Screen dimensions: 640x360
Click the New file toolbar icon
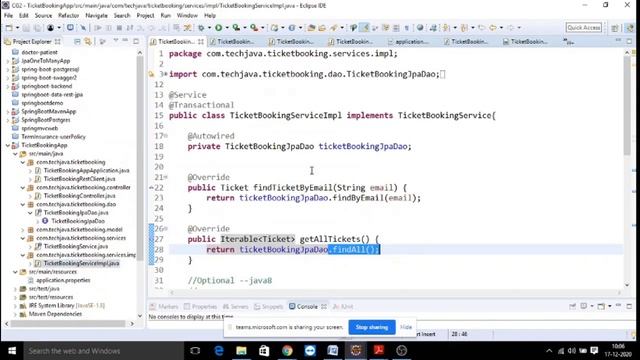9,28
